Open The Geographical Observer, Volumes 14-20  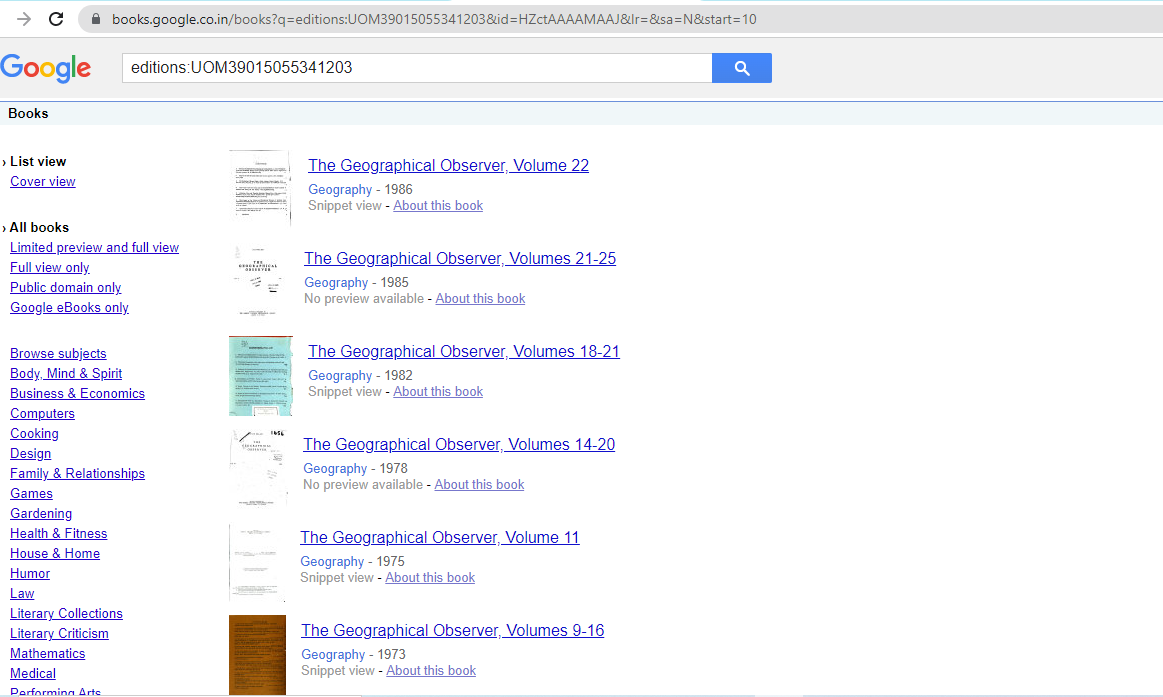(x=459, y=445)
